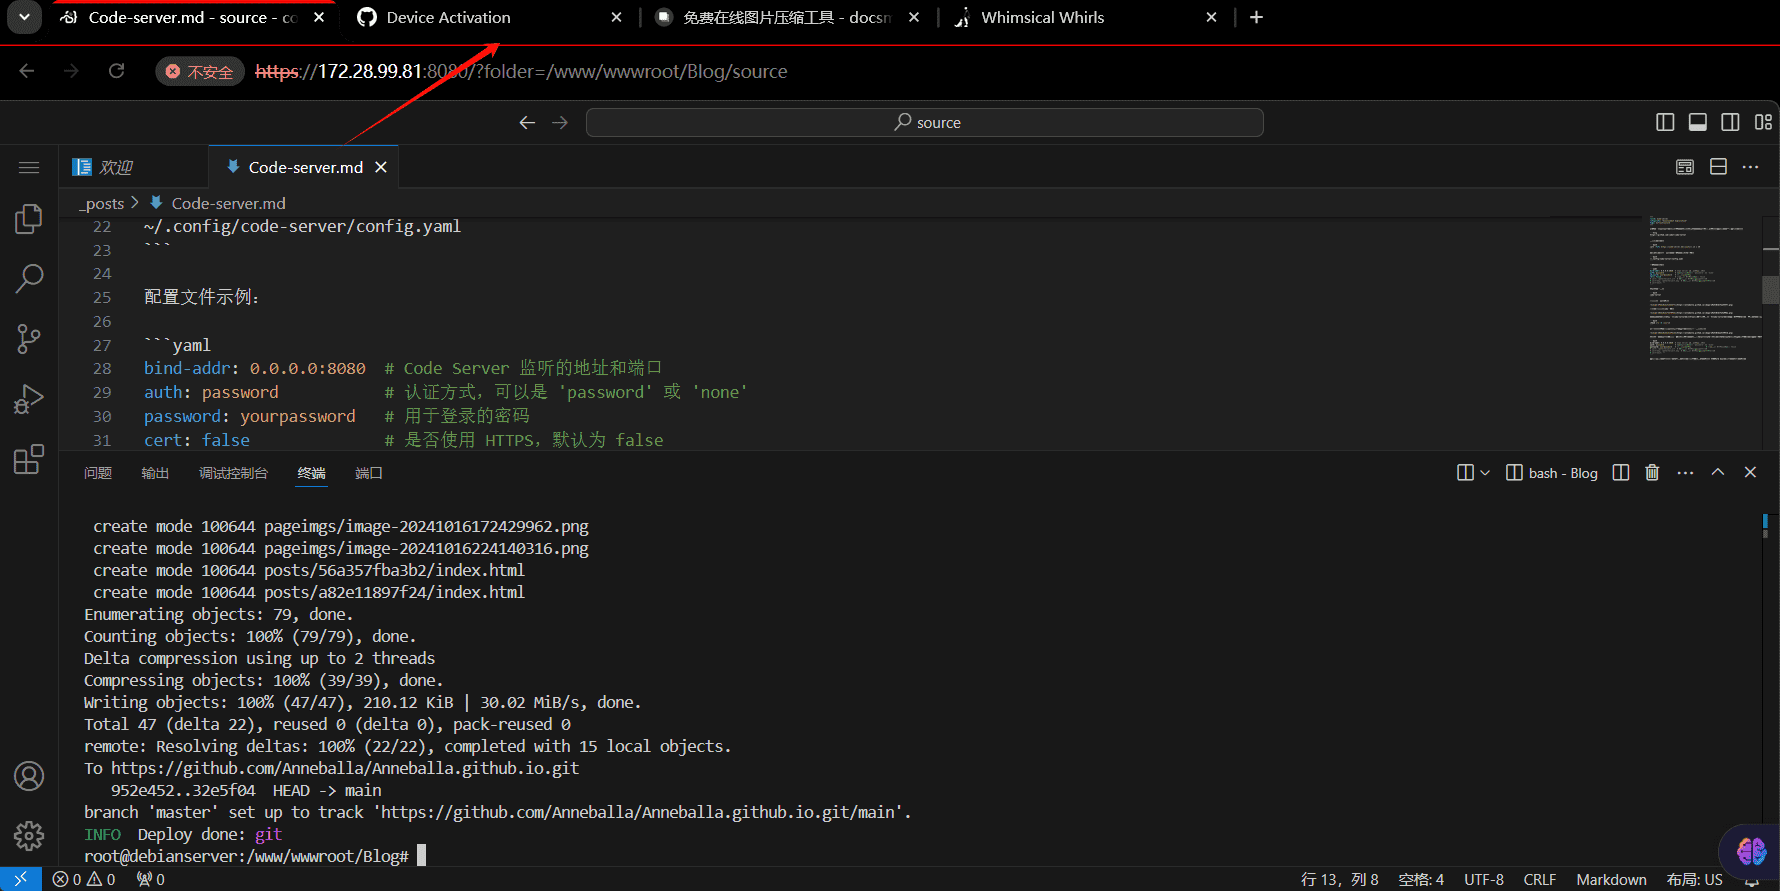Close the Code-server.md editor tab
The image size is (1780, 891).
381,167
